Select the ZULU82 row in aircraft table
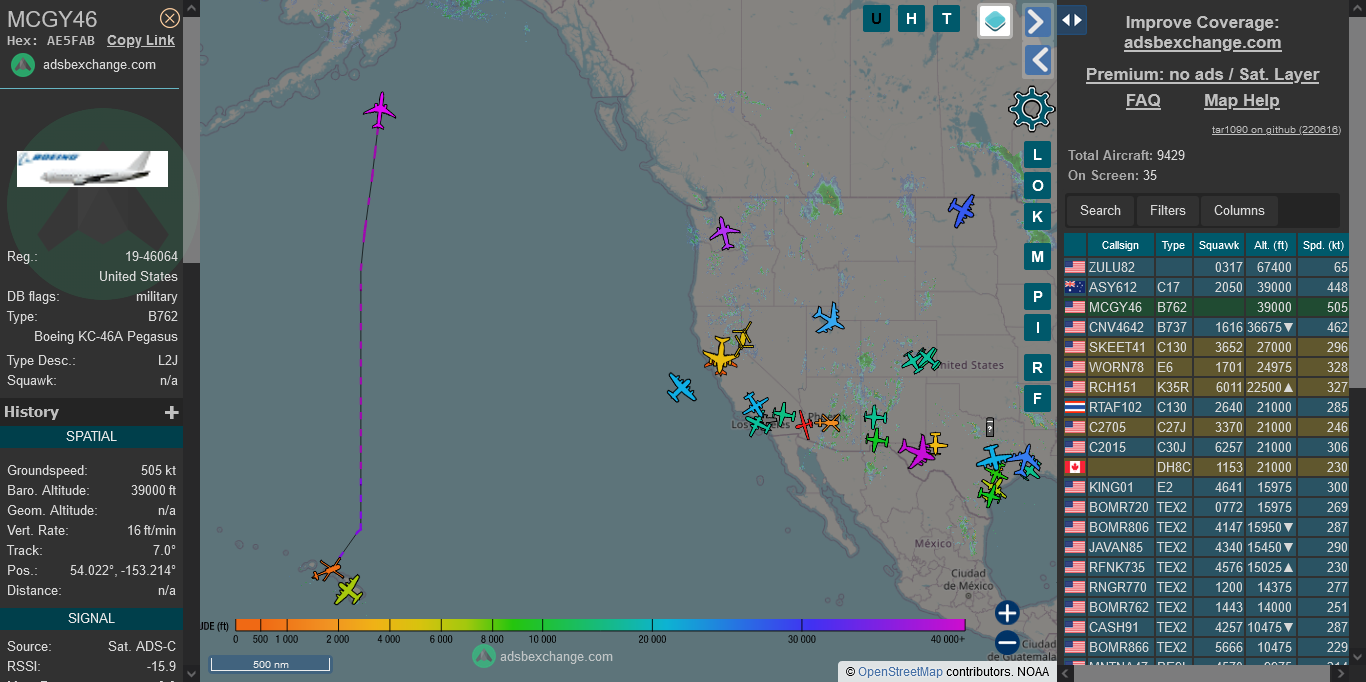The height and width of the screenshot is (682, 1366). pyautogui.click(x=1206, y=267)
